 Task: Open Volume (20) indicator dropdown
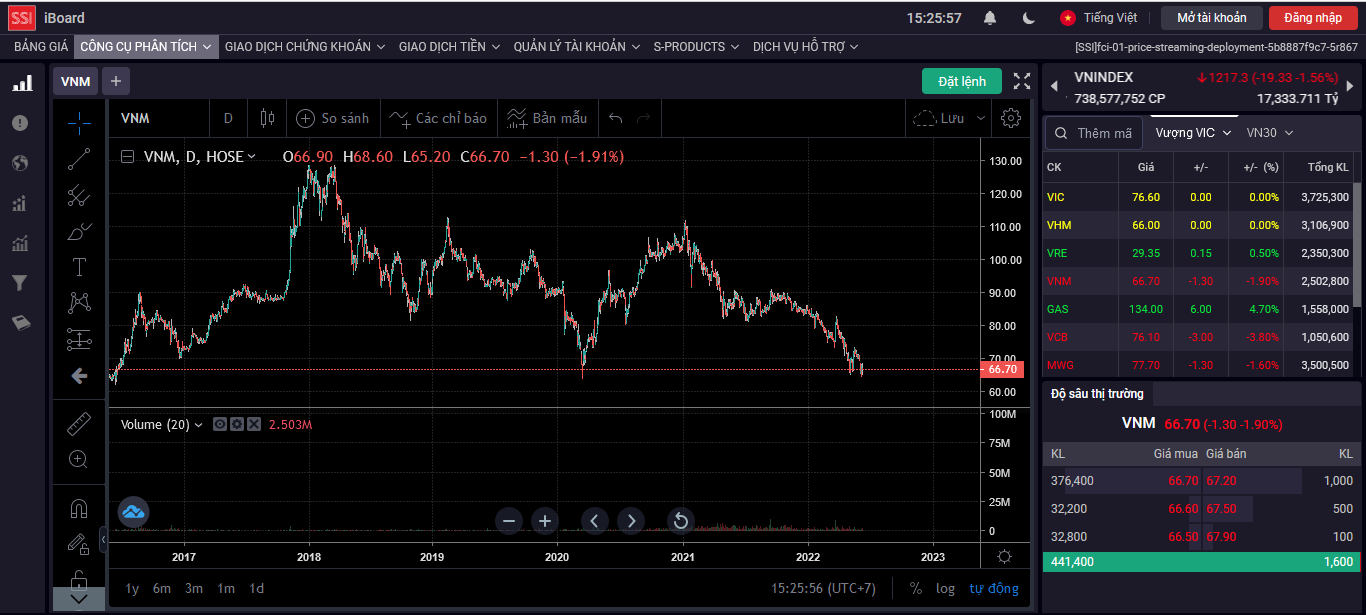197,425
